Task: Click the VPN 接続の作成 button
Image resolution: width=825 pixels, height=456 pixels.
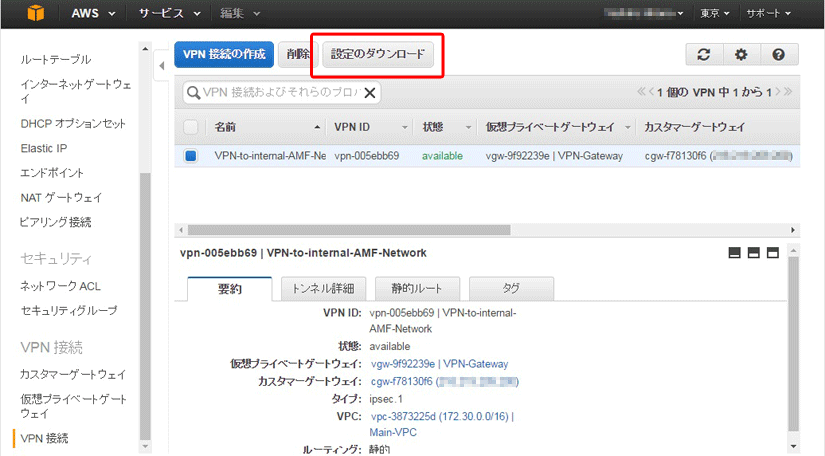Action: tap(224, 55)
